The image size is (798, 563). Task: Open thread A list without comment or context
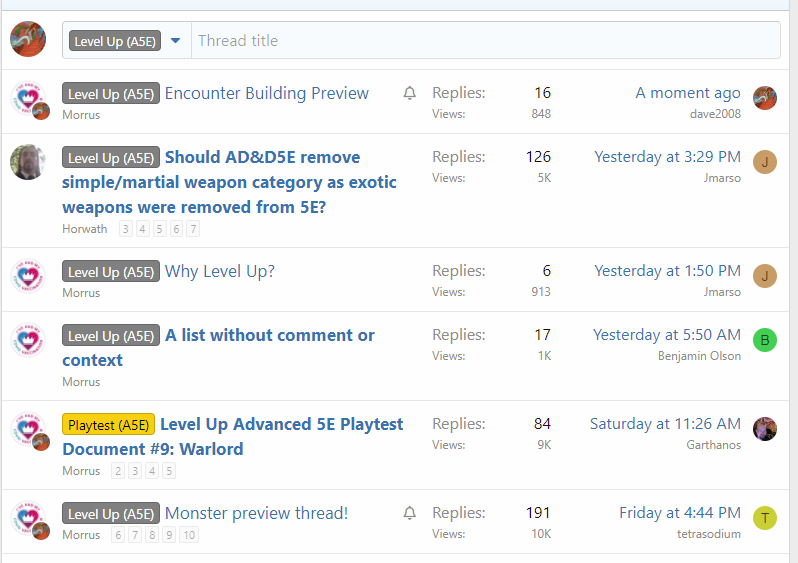coord(270,335)
